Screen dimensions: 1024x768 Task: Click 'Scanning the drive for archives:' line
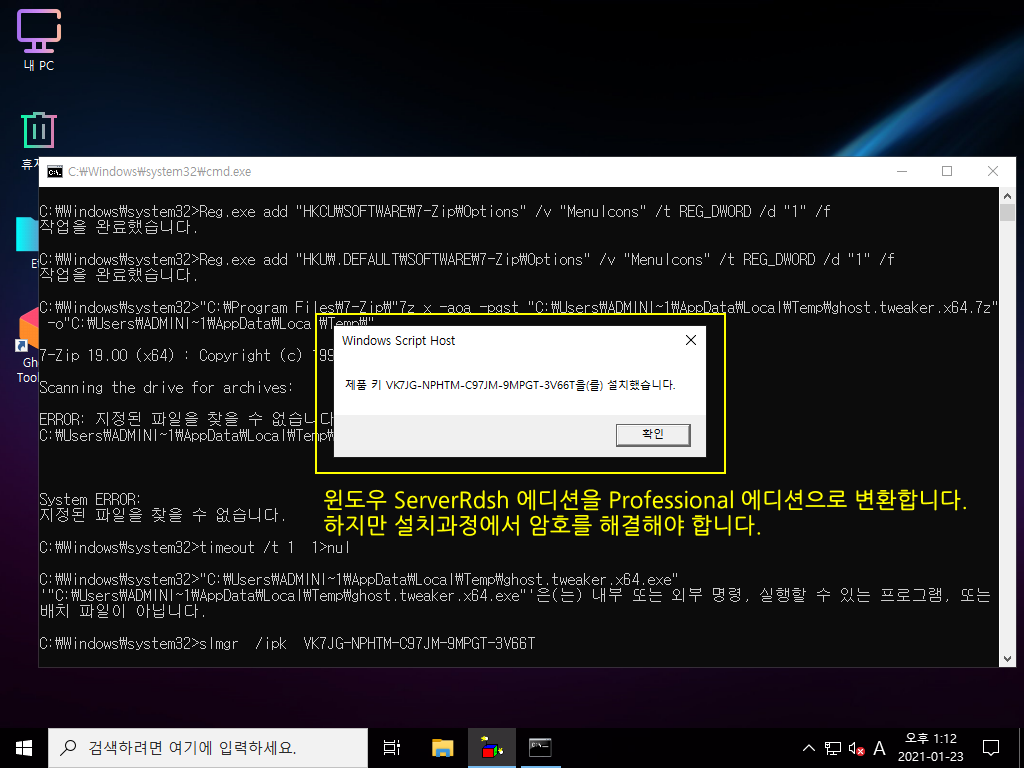pos(167,387)
